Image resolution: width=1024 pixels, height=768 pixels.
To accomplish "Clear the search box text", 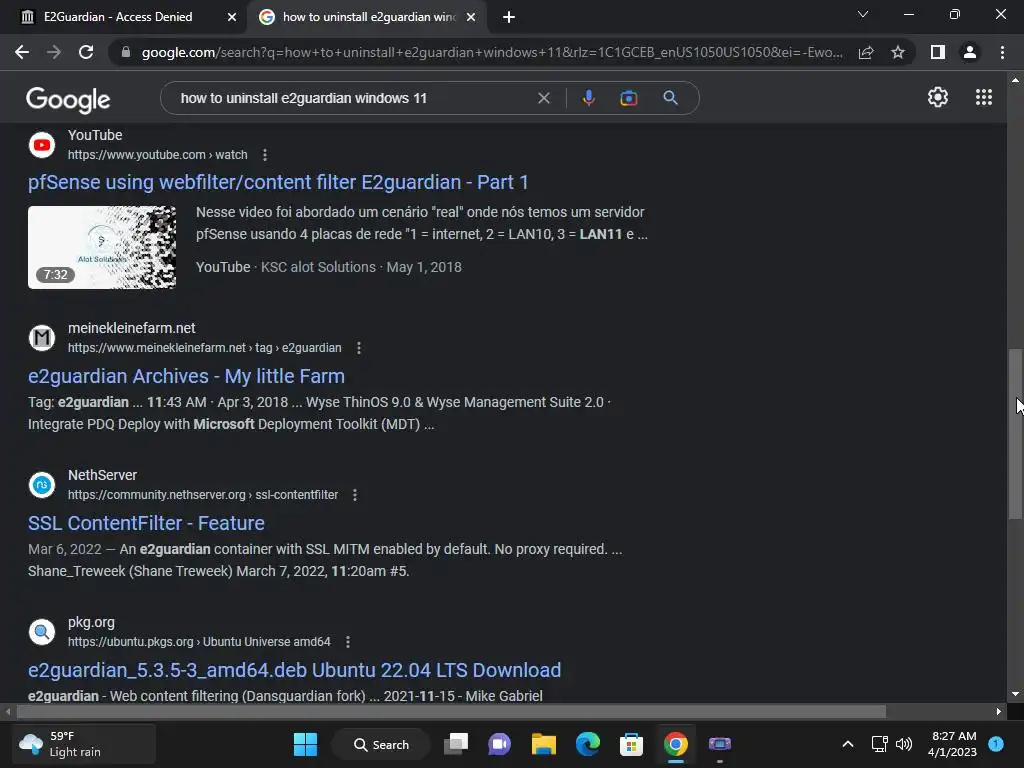I will pyautogui.click(x=543, y=98).
